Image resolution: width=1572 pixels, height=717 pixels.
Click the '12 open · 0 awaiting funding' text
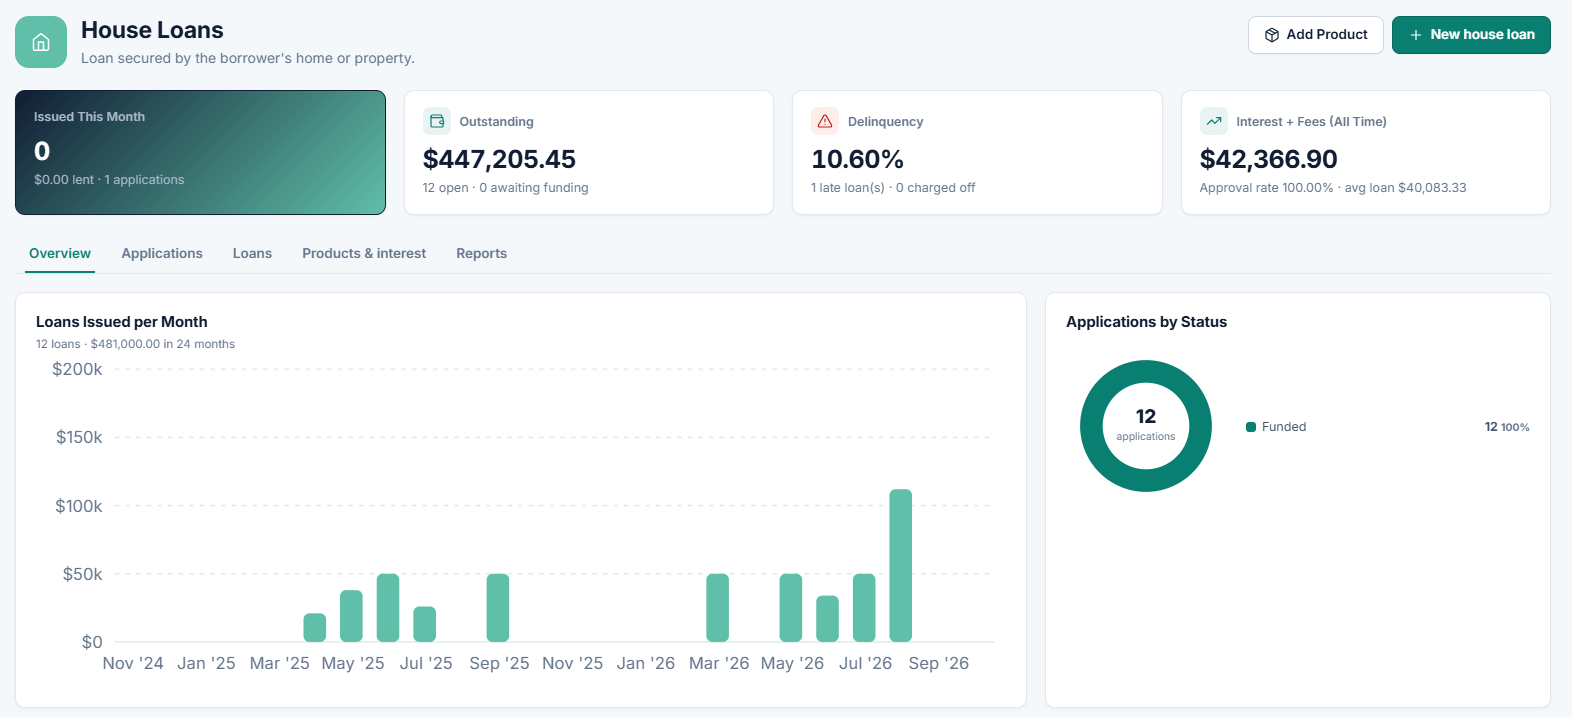coord(505,188)
